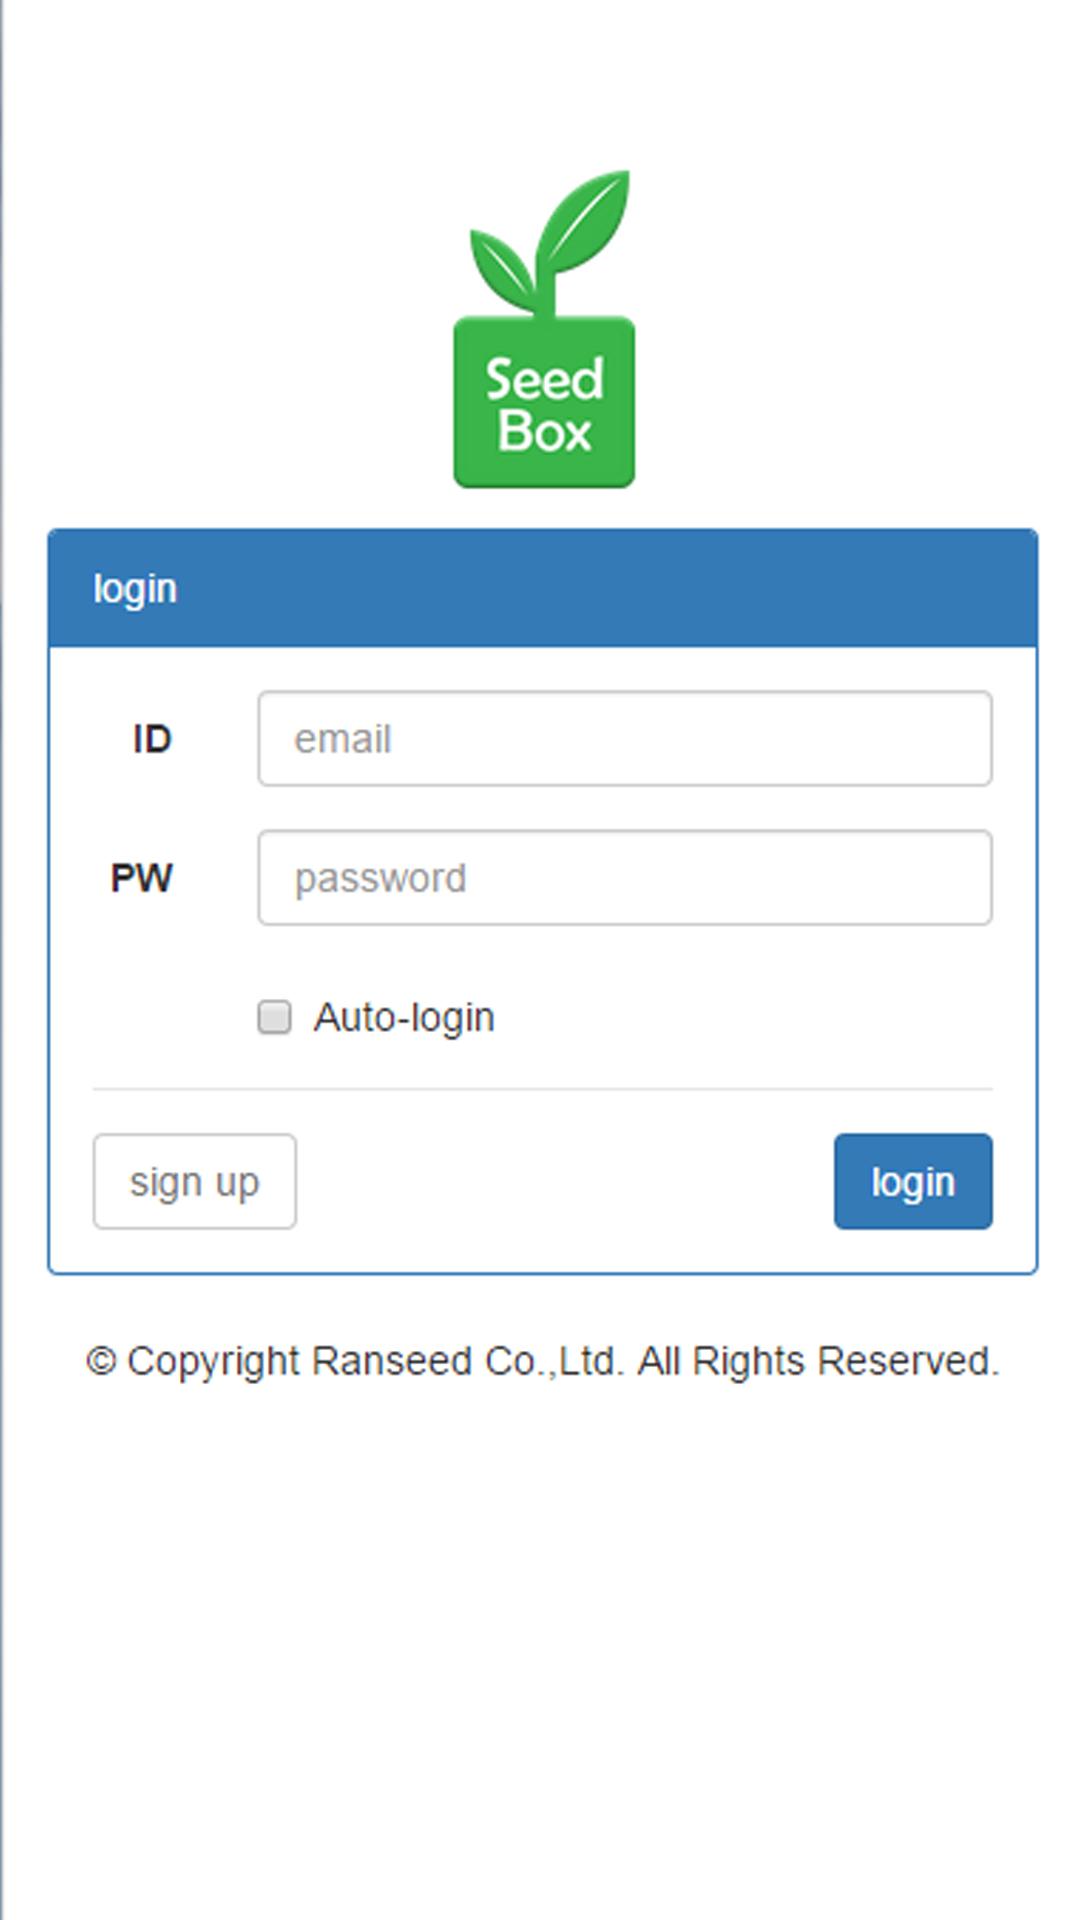Click the blue login submit button
The width and height of the screenshot is (1080, 1920).
click(x=912, y=1181)
